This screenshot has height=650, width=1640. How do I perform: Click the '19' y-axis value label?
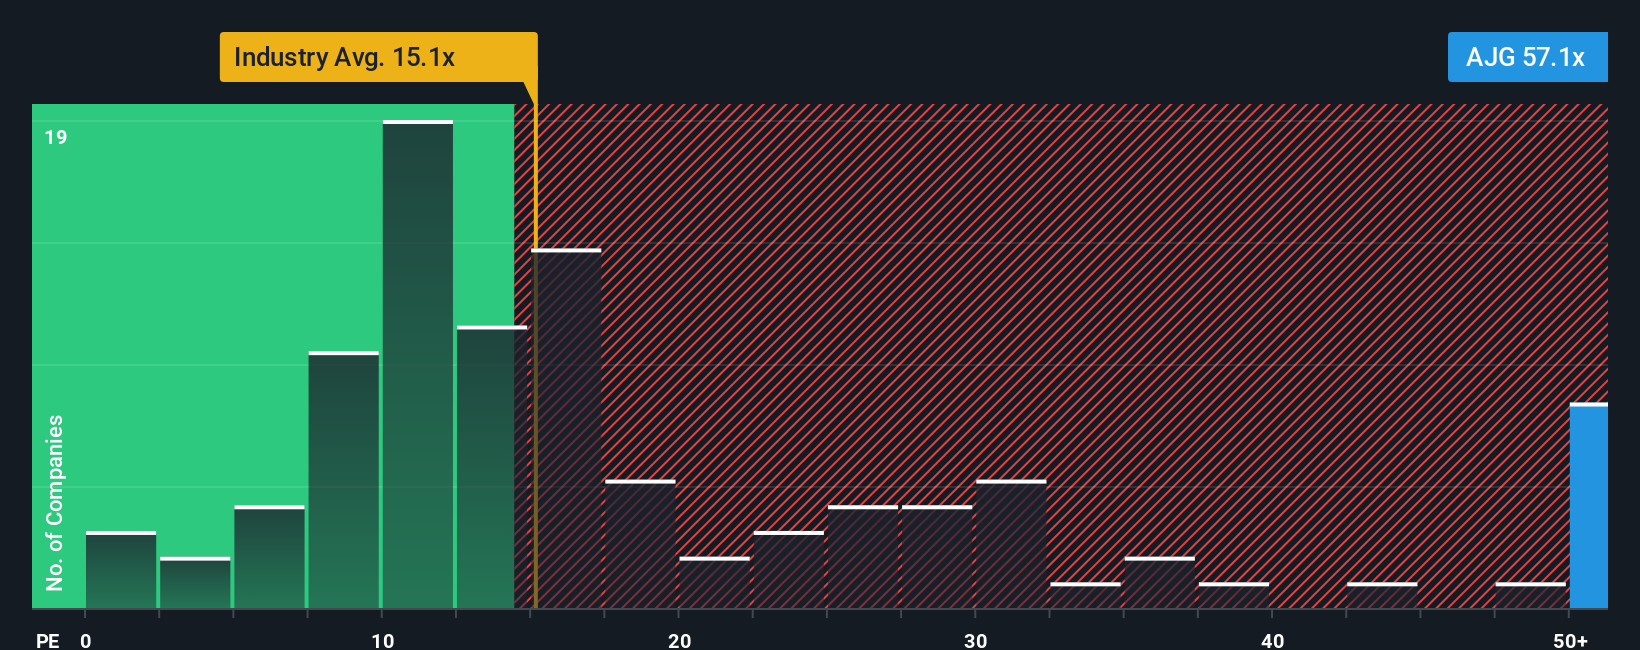tap(56, 137)
